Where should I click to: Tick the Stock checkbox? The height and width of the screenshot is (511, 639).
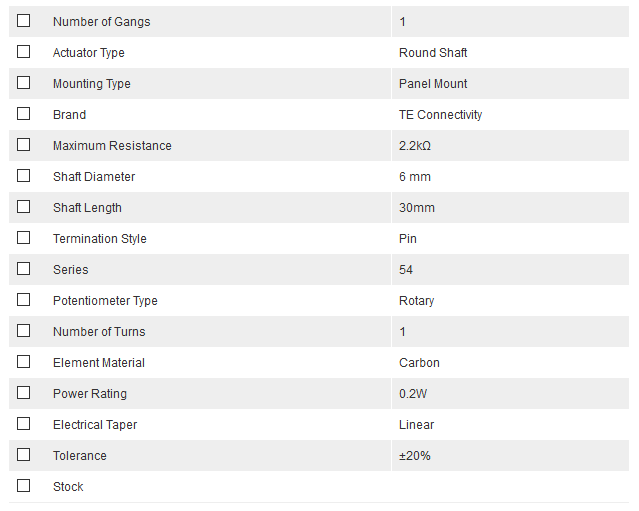[24, 486]
